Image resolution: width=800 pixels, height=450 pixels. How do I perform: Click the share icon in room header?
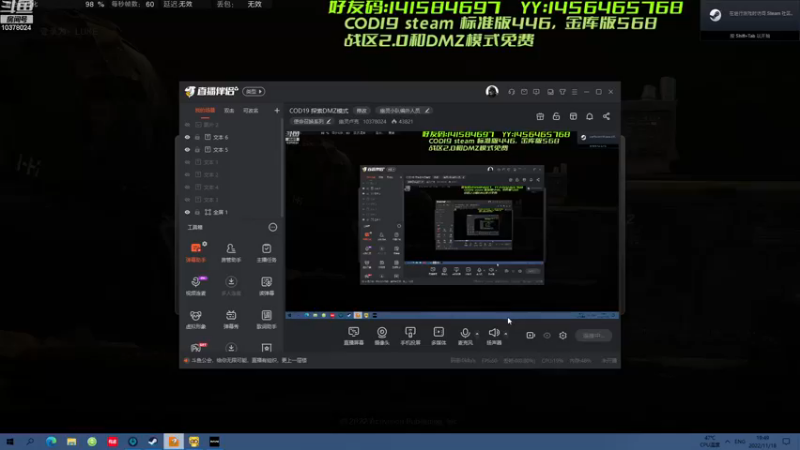(x=606, y=116)
